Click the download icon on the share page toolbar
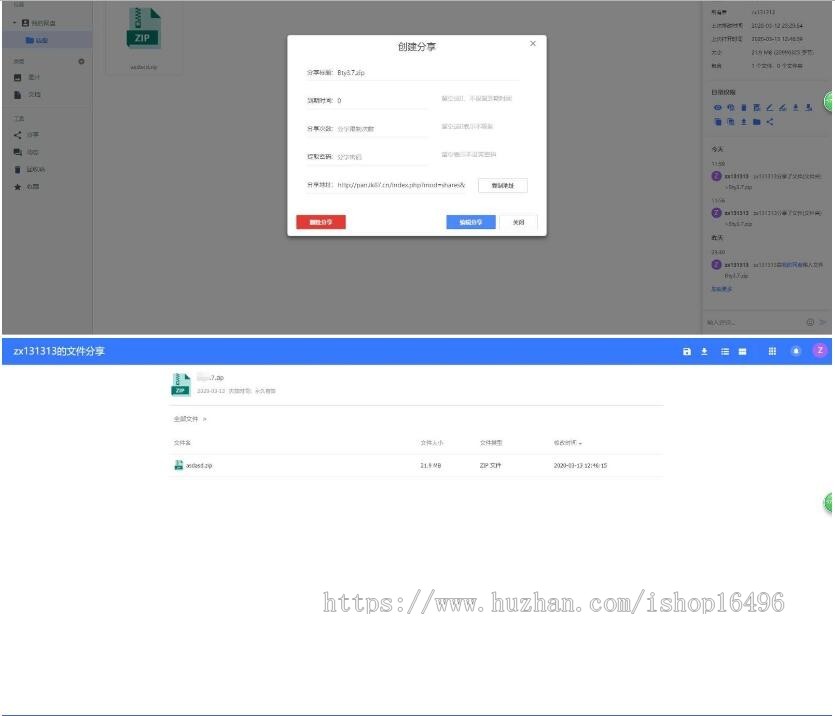835x716 pixels. pos(705,352)
